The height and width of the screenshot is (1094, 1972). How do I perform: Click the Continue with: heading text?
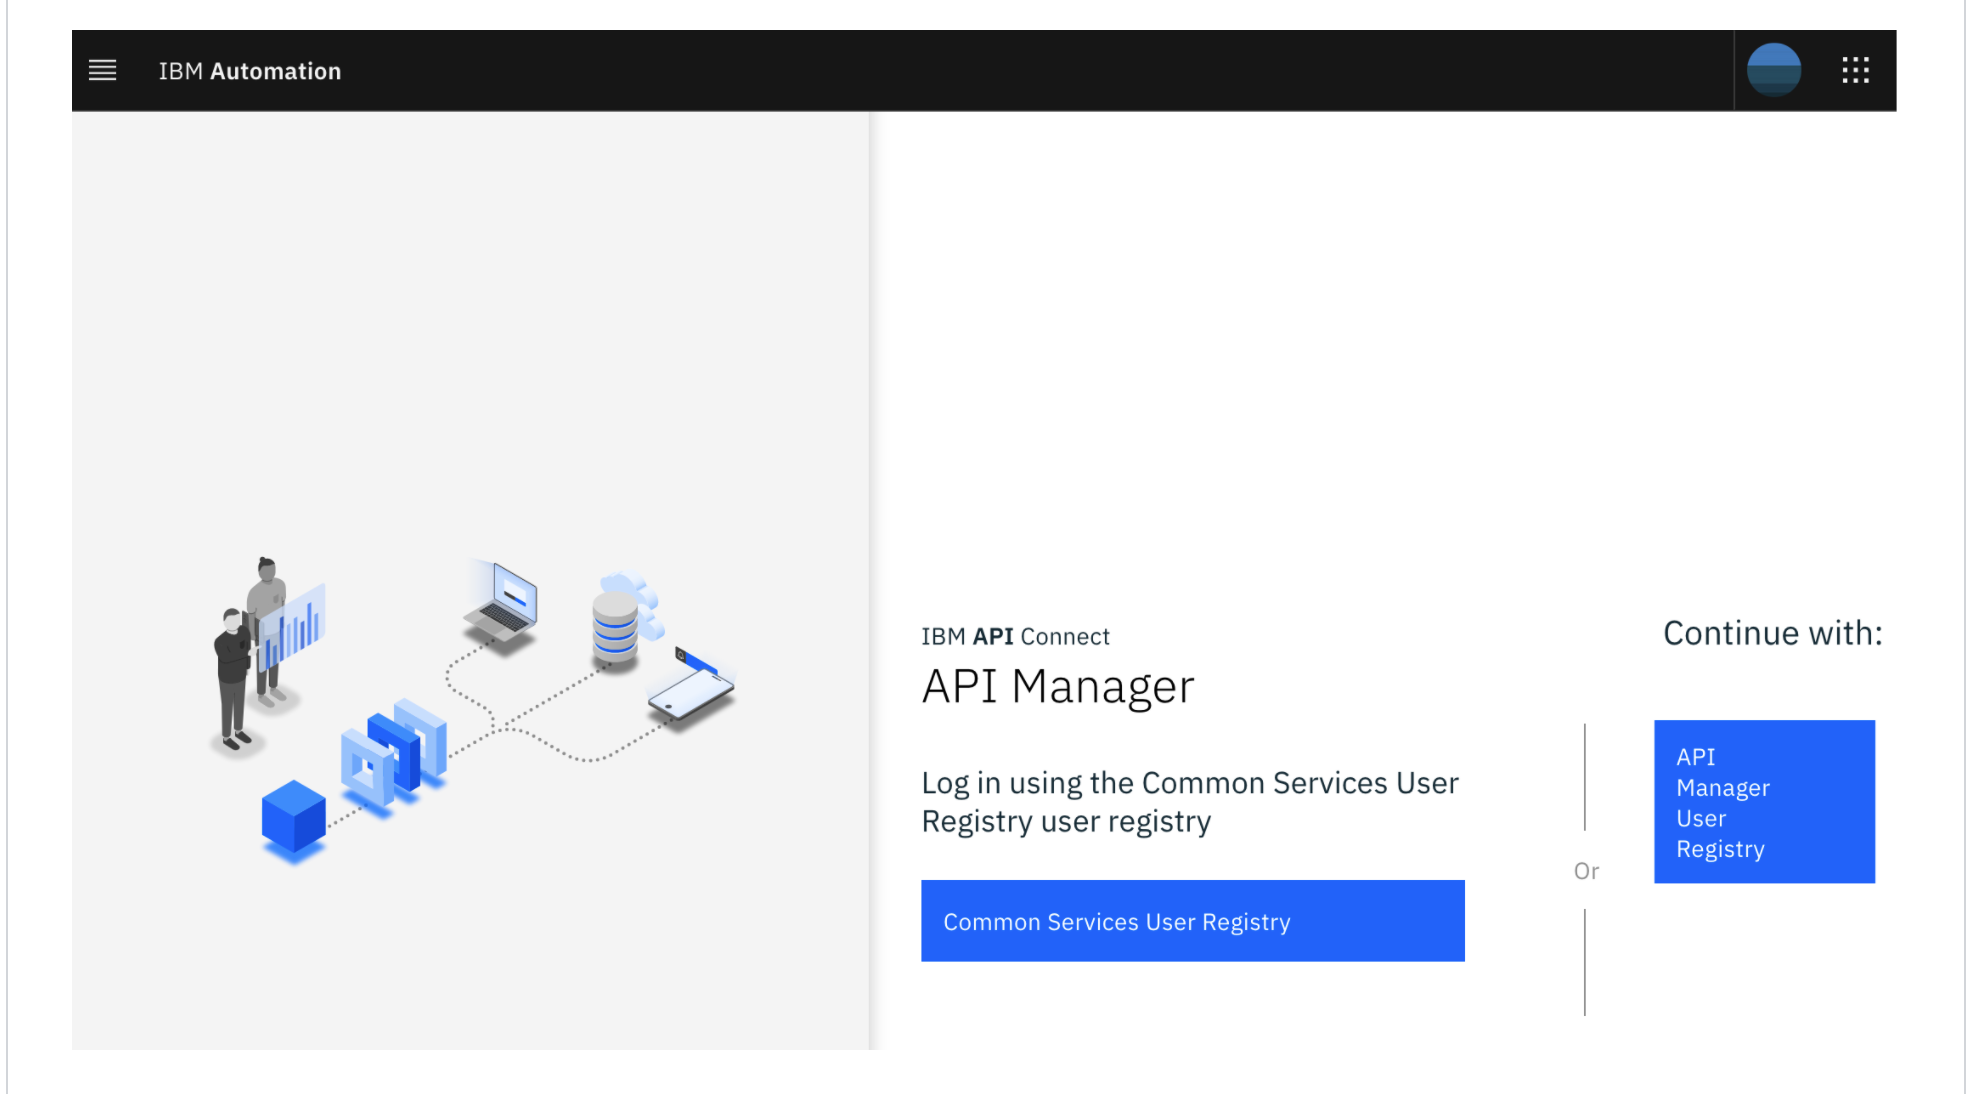coord(1771,632)
